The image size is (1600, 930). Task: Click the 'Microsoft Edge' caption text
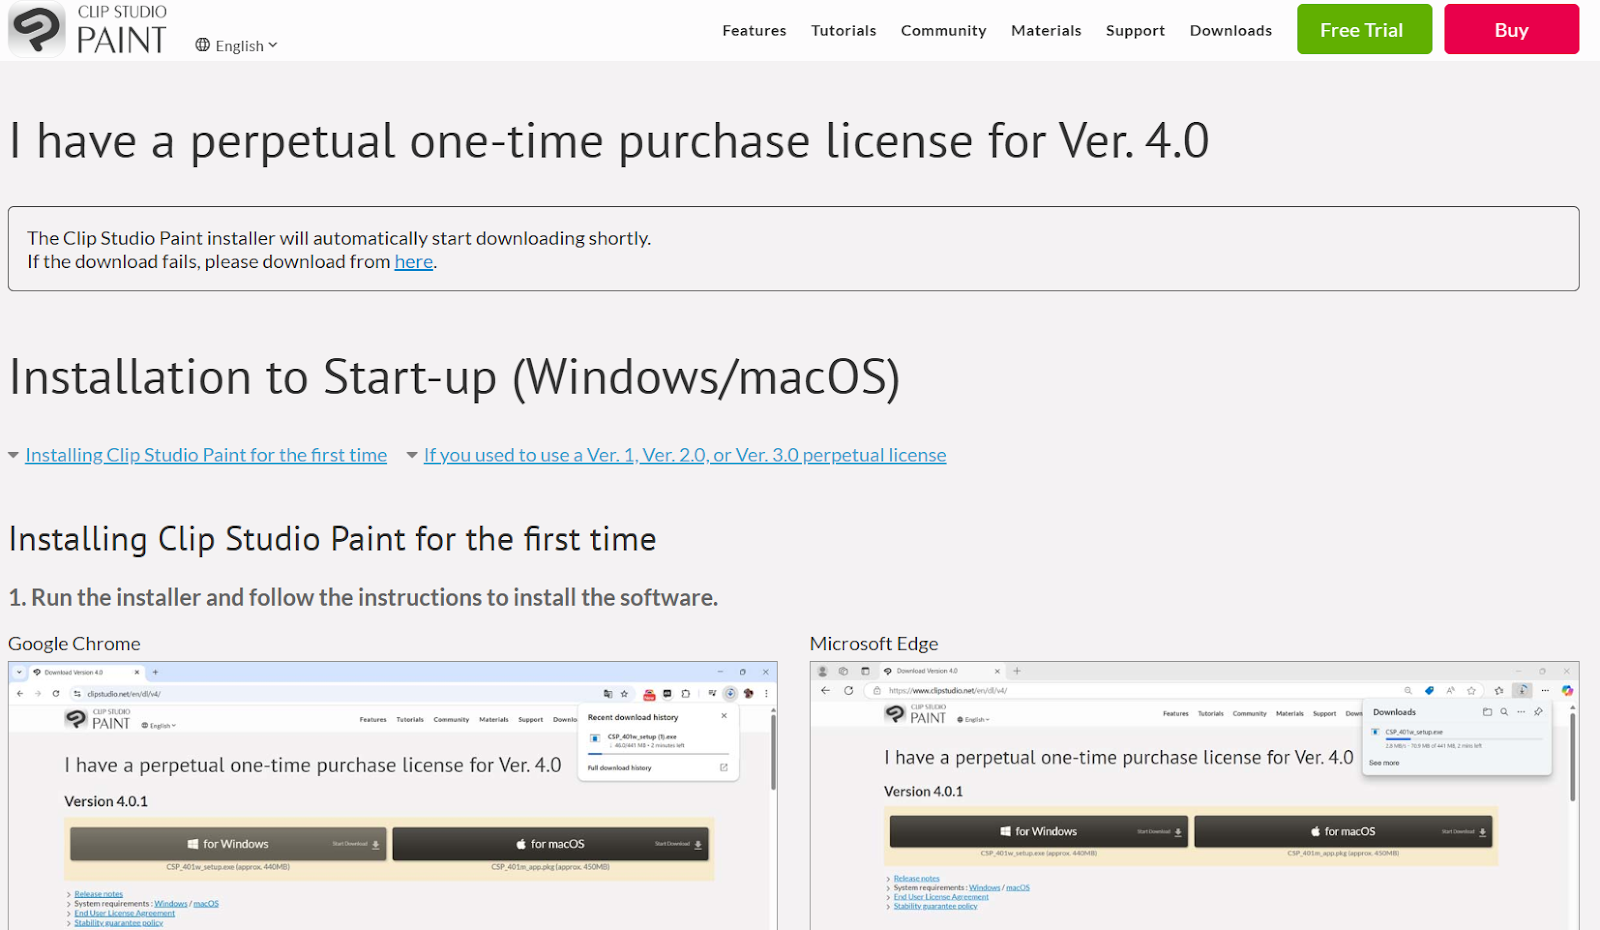click(x=874, y=644)
